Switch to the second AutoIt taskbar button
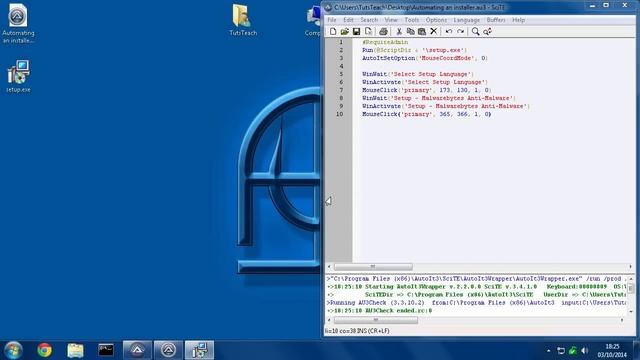The height and width of the screenshot is (360, 640). [168, 350]
